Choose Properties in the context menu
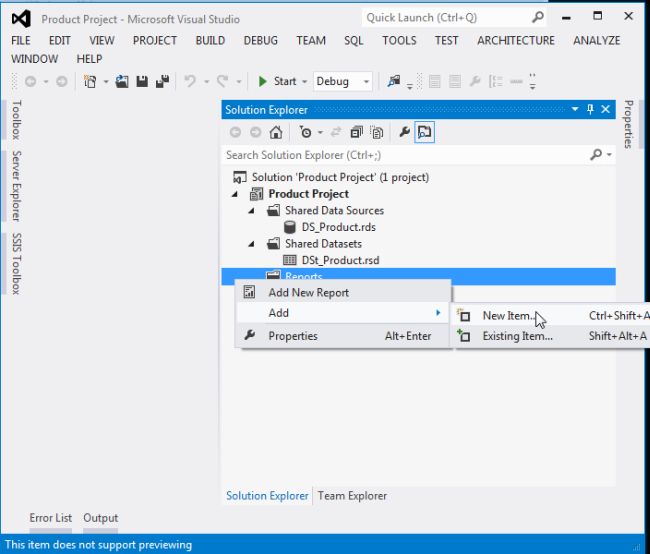 tap(343, 336)
